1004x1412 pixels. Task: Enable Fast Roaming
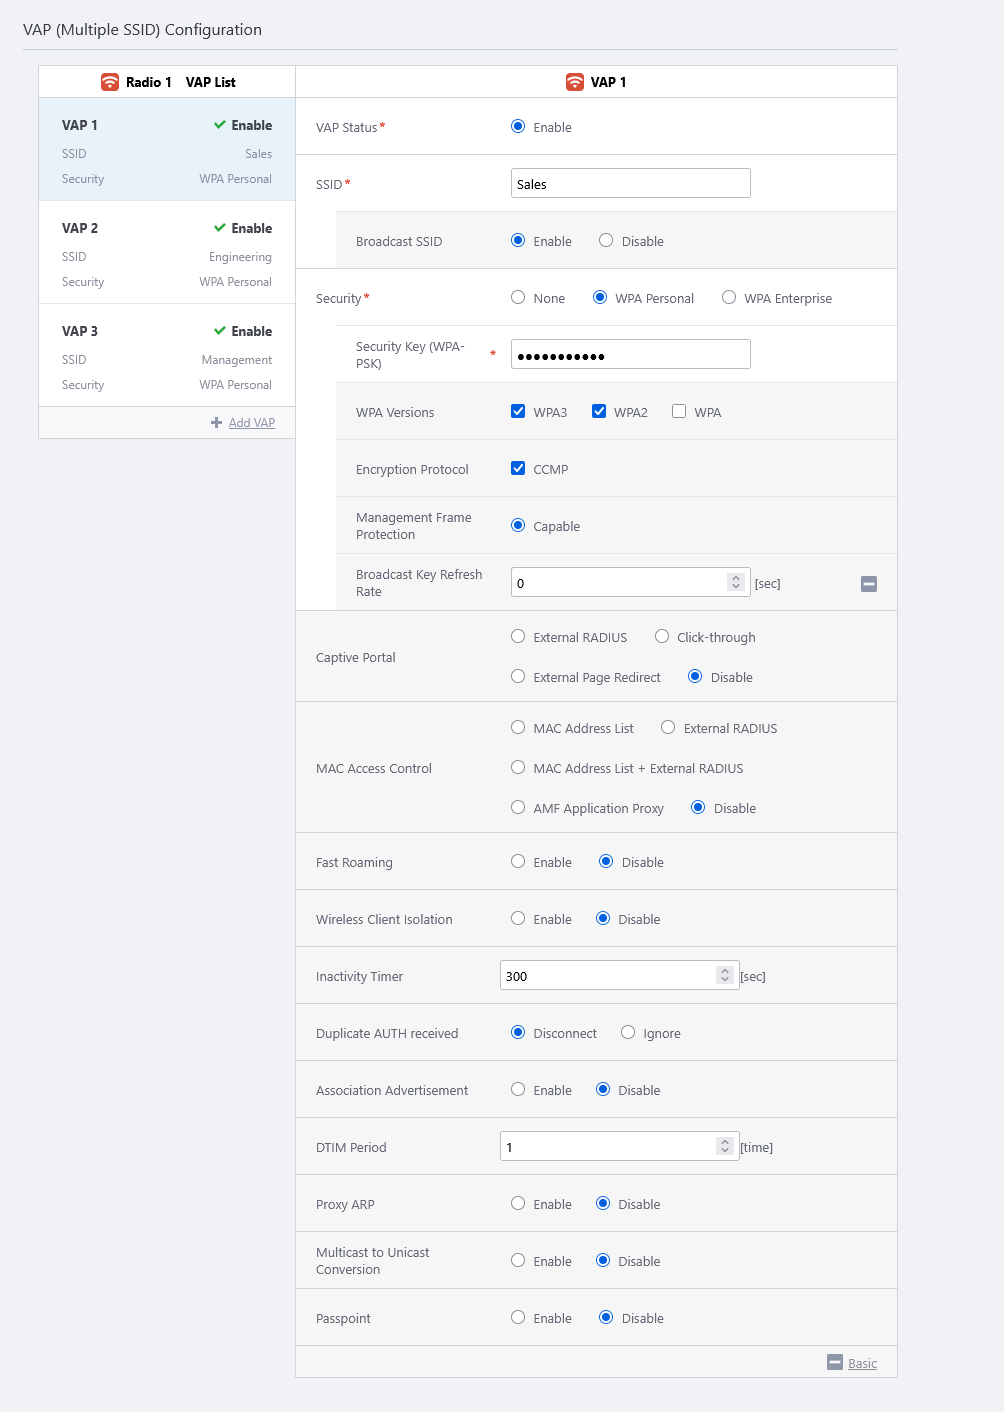518,861
